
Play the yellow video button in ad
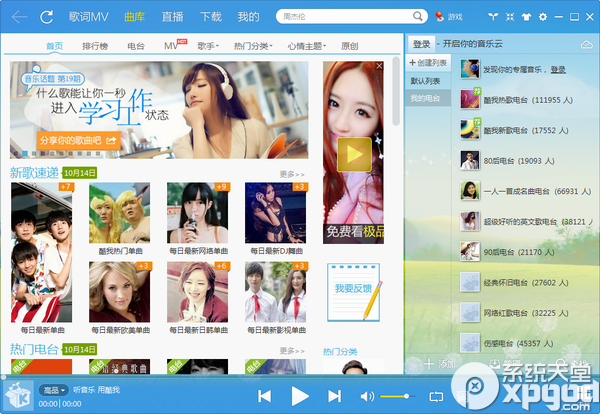click(x=354, y=155)
